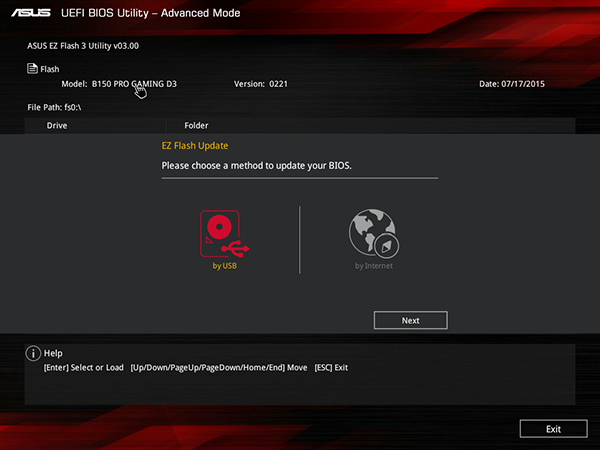The image size is (600, 450).
Task: Click the 'Flash' label text
Action: pyautogui.click(x=50, y=69)
